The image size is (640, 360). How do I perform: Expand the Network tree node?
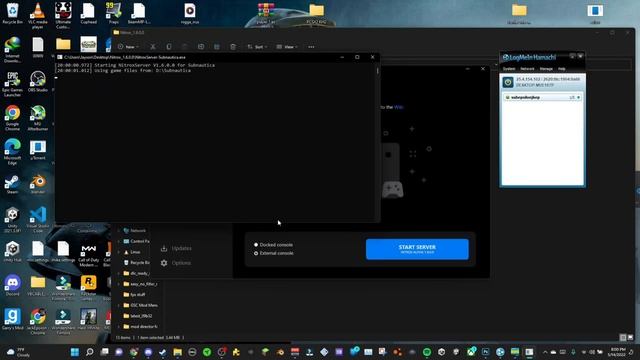[x=119, y=231]
